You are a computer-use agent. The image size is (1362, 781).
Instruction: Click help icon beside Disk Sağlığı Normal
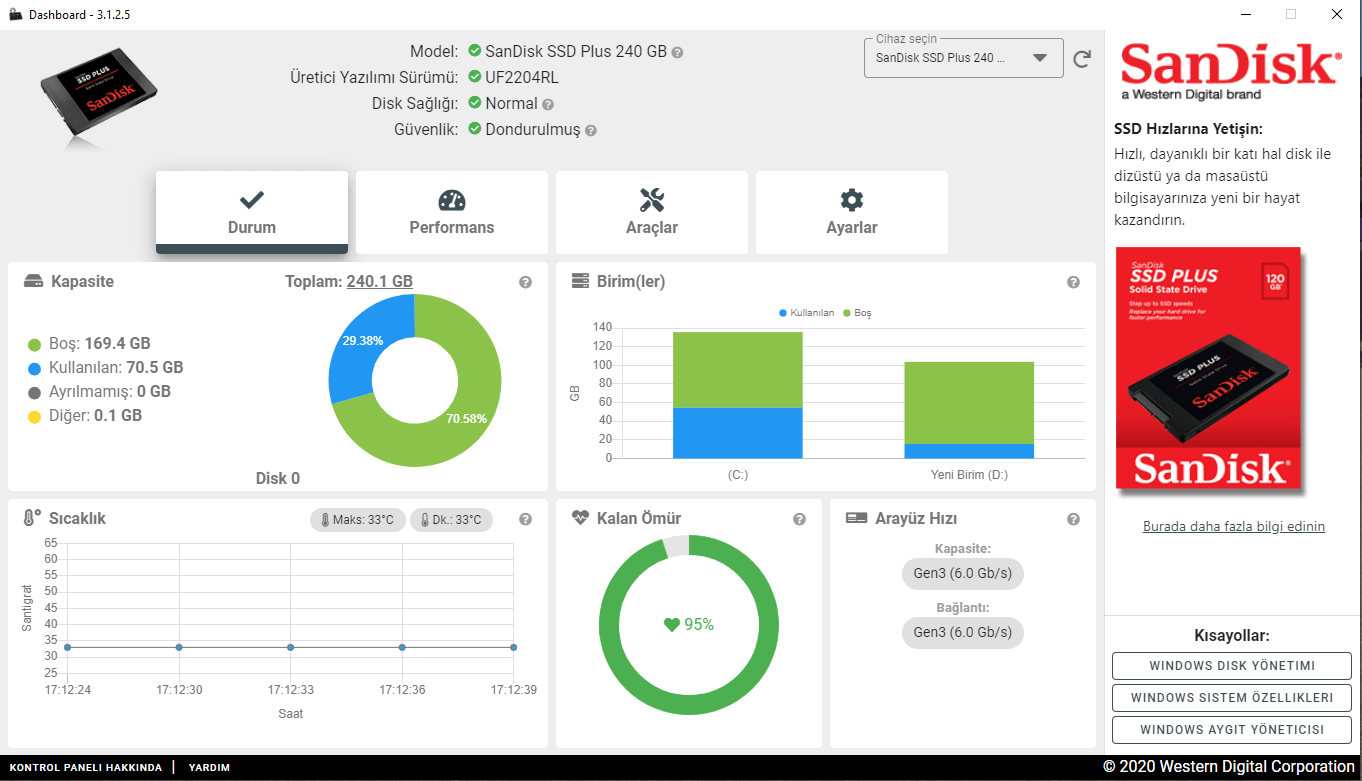(548, 104)
